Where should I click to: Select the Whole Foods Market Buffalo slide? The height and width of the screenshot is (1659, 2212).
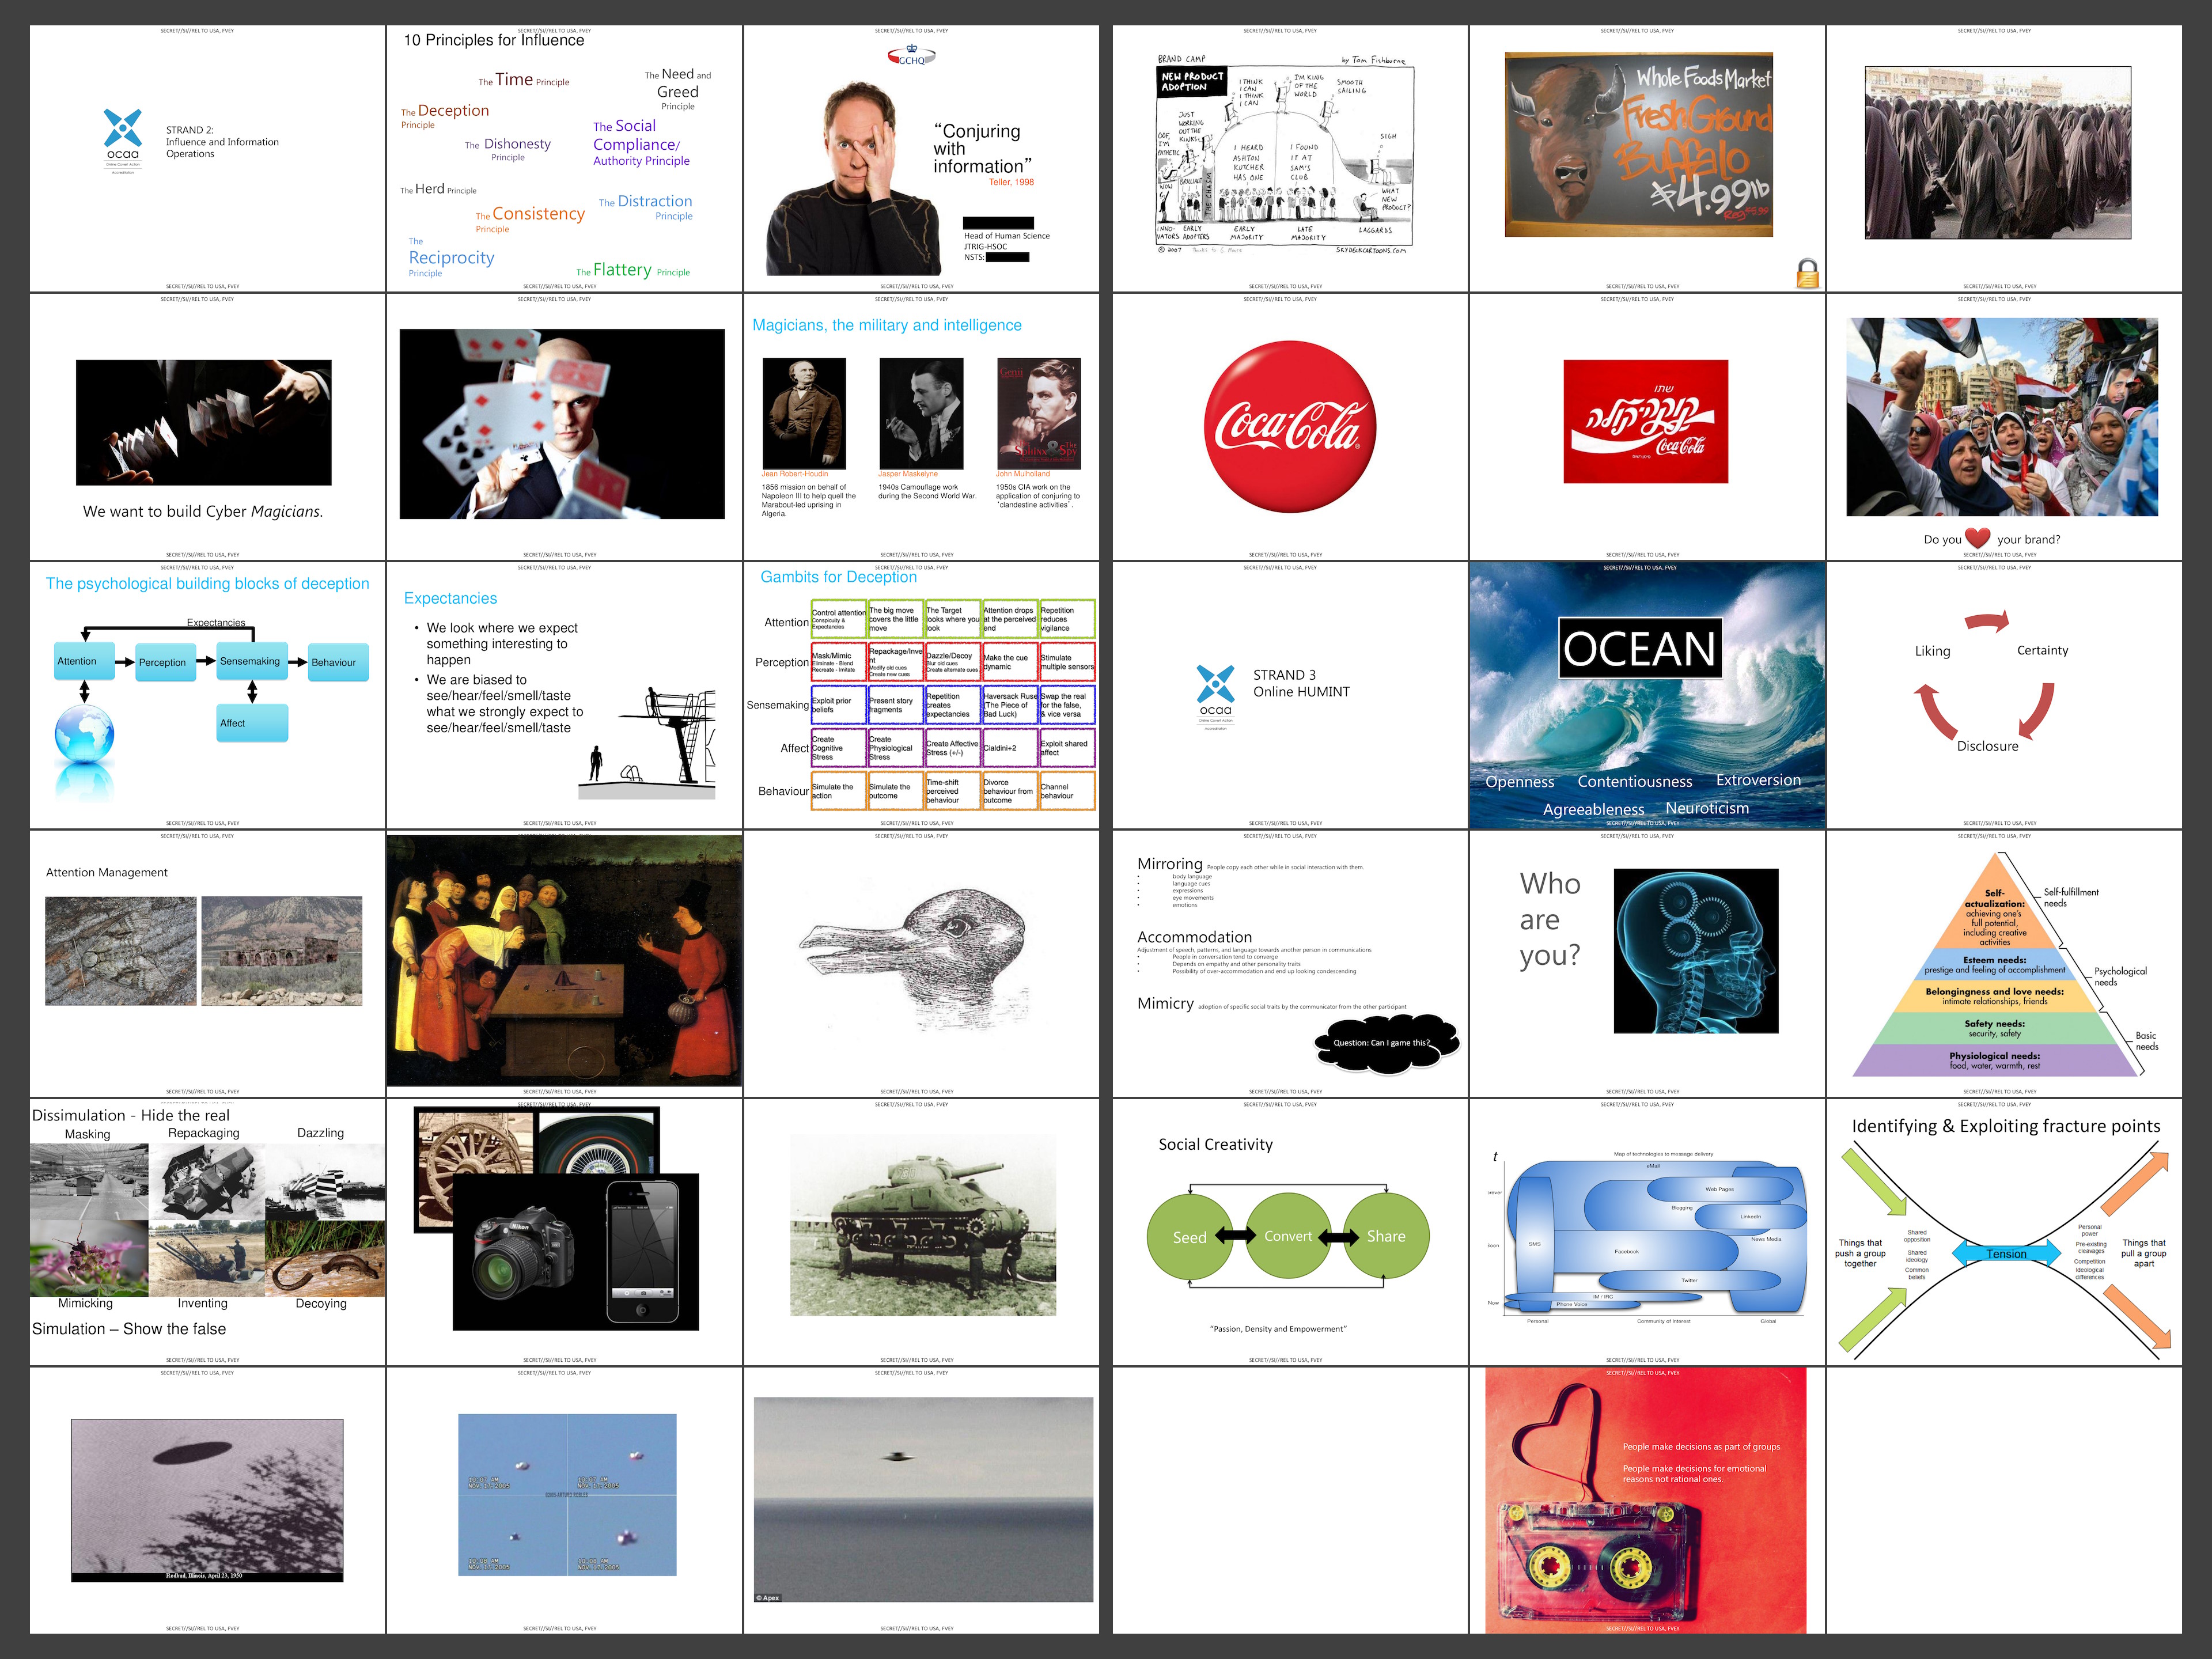[1647, 158]
